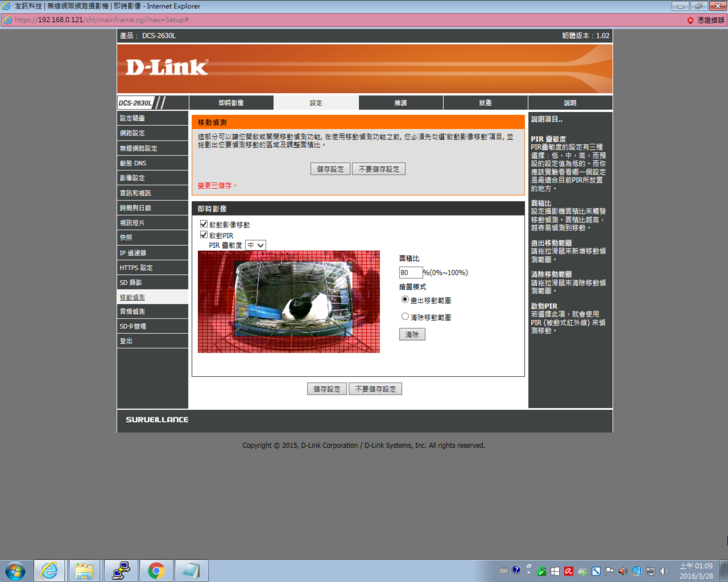This screenshot has width=728, height=582.
Task: Toggle the 啟動PIR checkbox
Action: [x=203, y=235]
